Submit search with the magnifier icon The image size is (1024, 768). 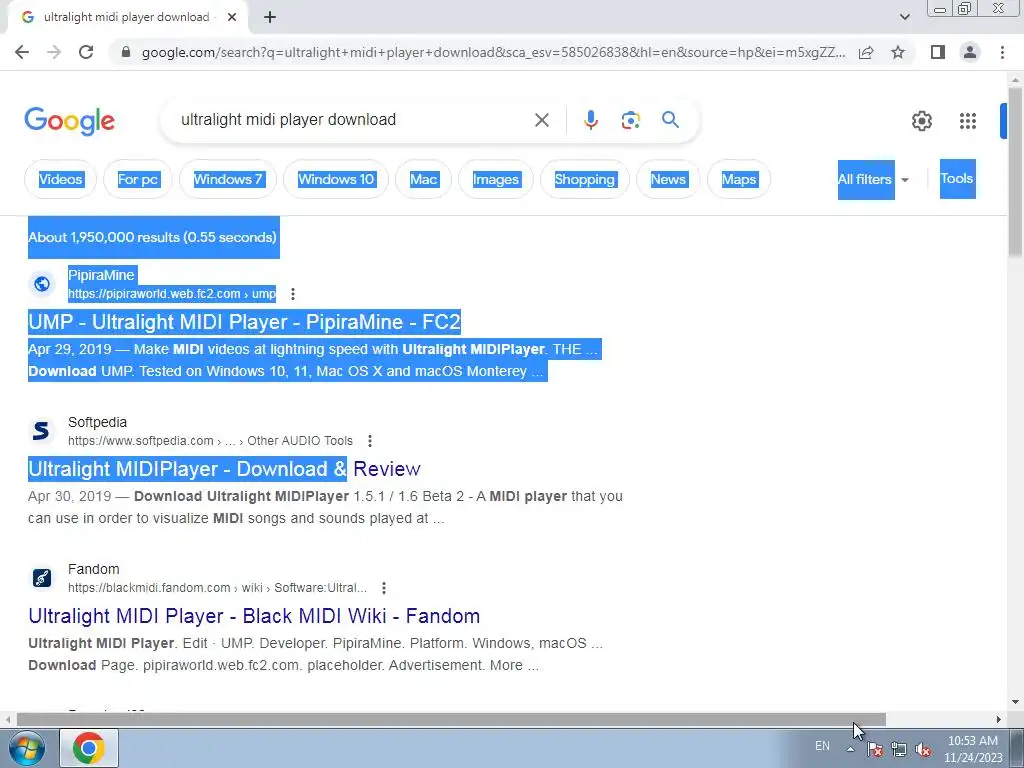(670, 120)
